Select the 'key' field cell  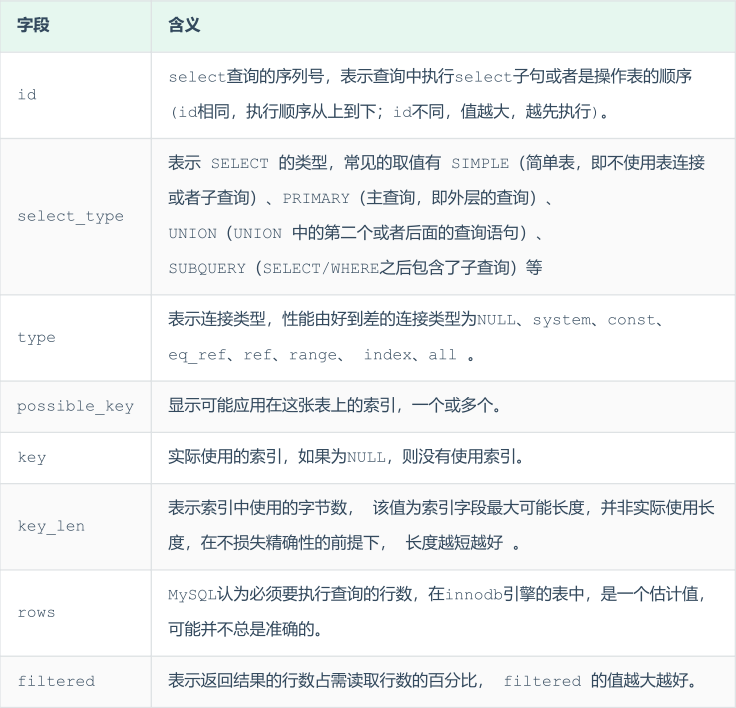click(76, 458)
